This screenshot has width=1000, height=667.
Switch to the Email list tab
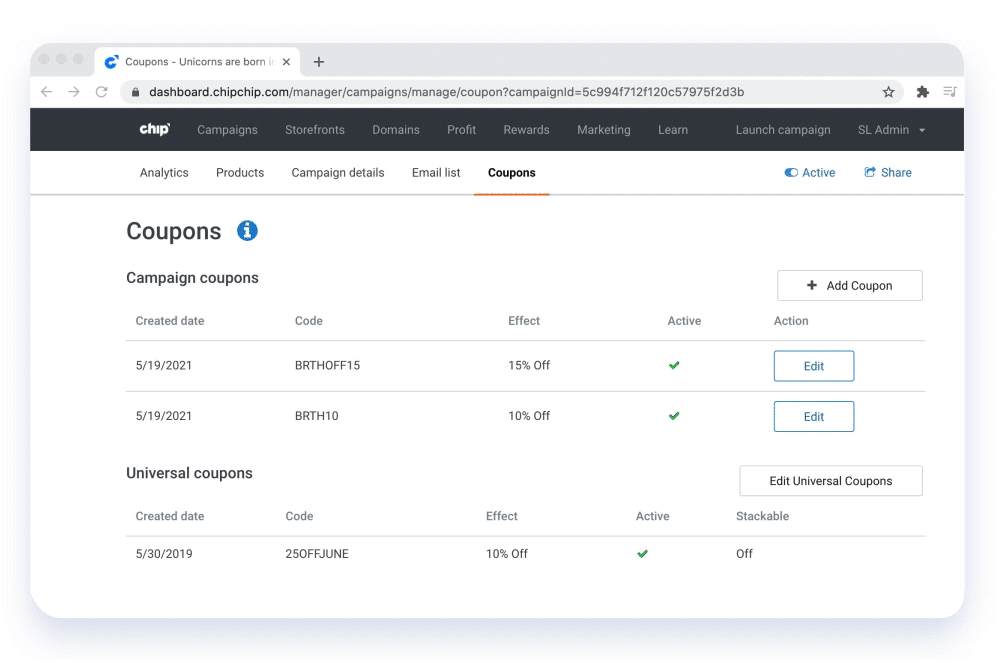(436, 173)
